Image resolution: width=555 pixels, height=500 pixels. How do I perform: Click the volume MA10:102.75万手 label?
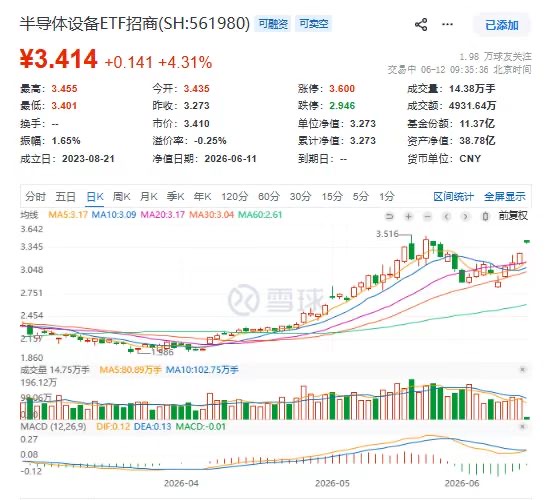click(x=202, y=370)
